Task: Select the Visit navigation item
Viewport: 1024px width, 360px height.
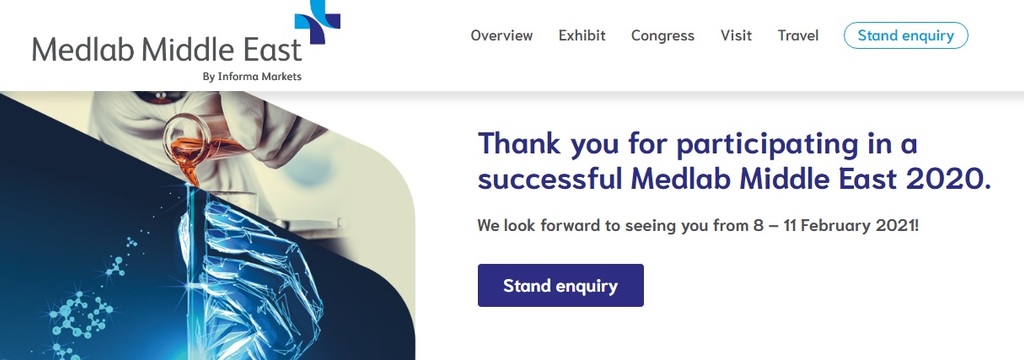Action: pos(736,35)
